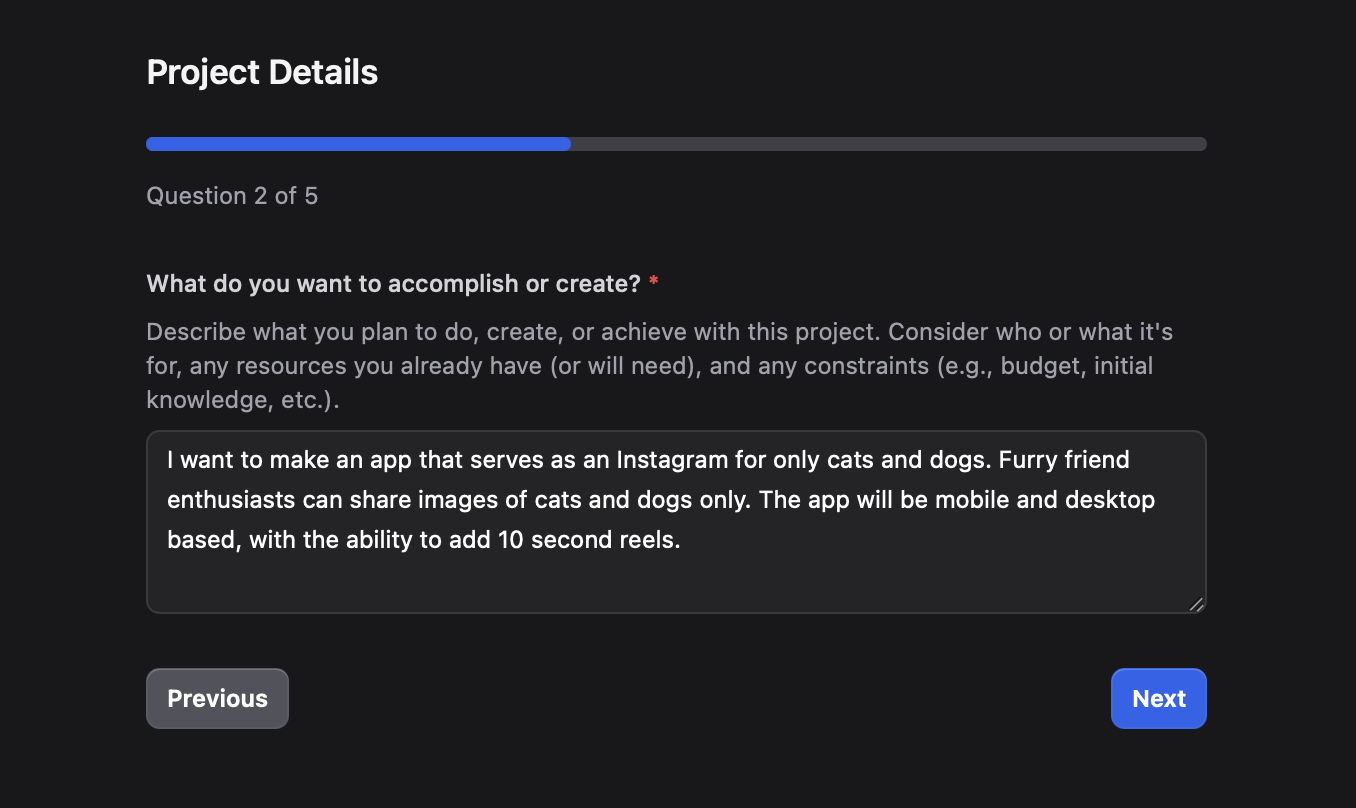Click the word 'enthusiasts' in the text area
This screenshot has width=1356, height=808.
click(224, 500)
